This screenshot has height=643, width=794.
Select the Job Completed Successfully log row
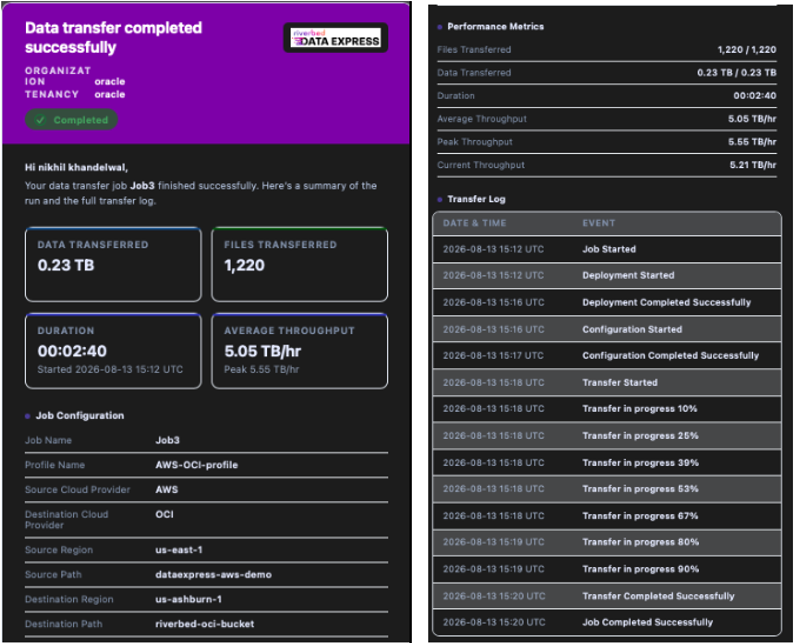(607, 622)
